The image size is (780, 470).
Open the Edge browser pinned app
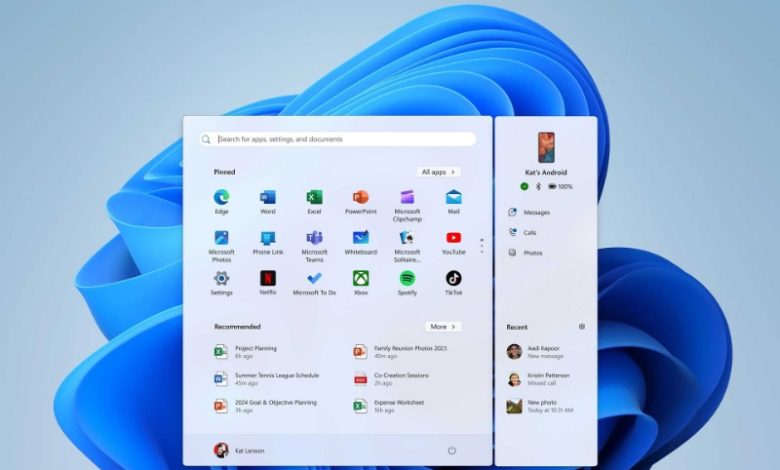(x=221, y=201)
